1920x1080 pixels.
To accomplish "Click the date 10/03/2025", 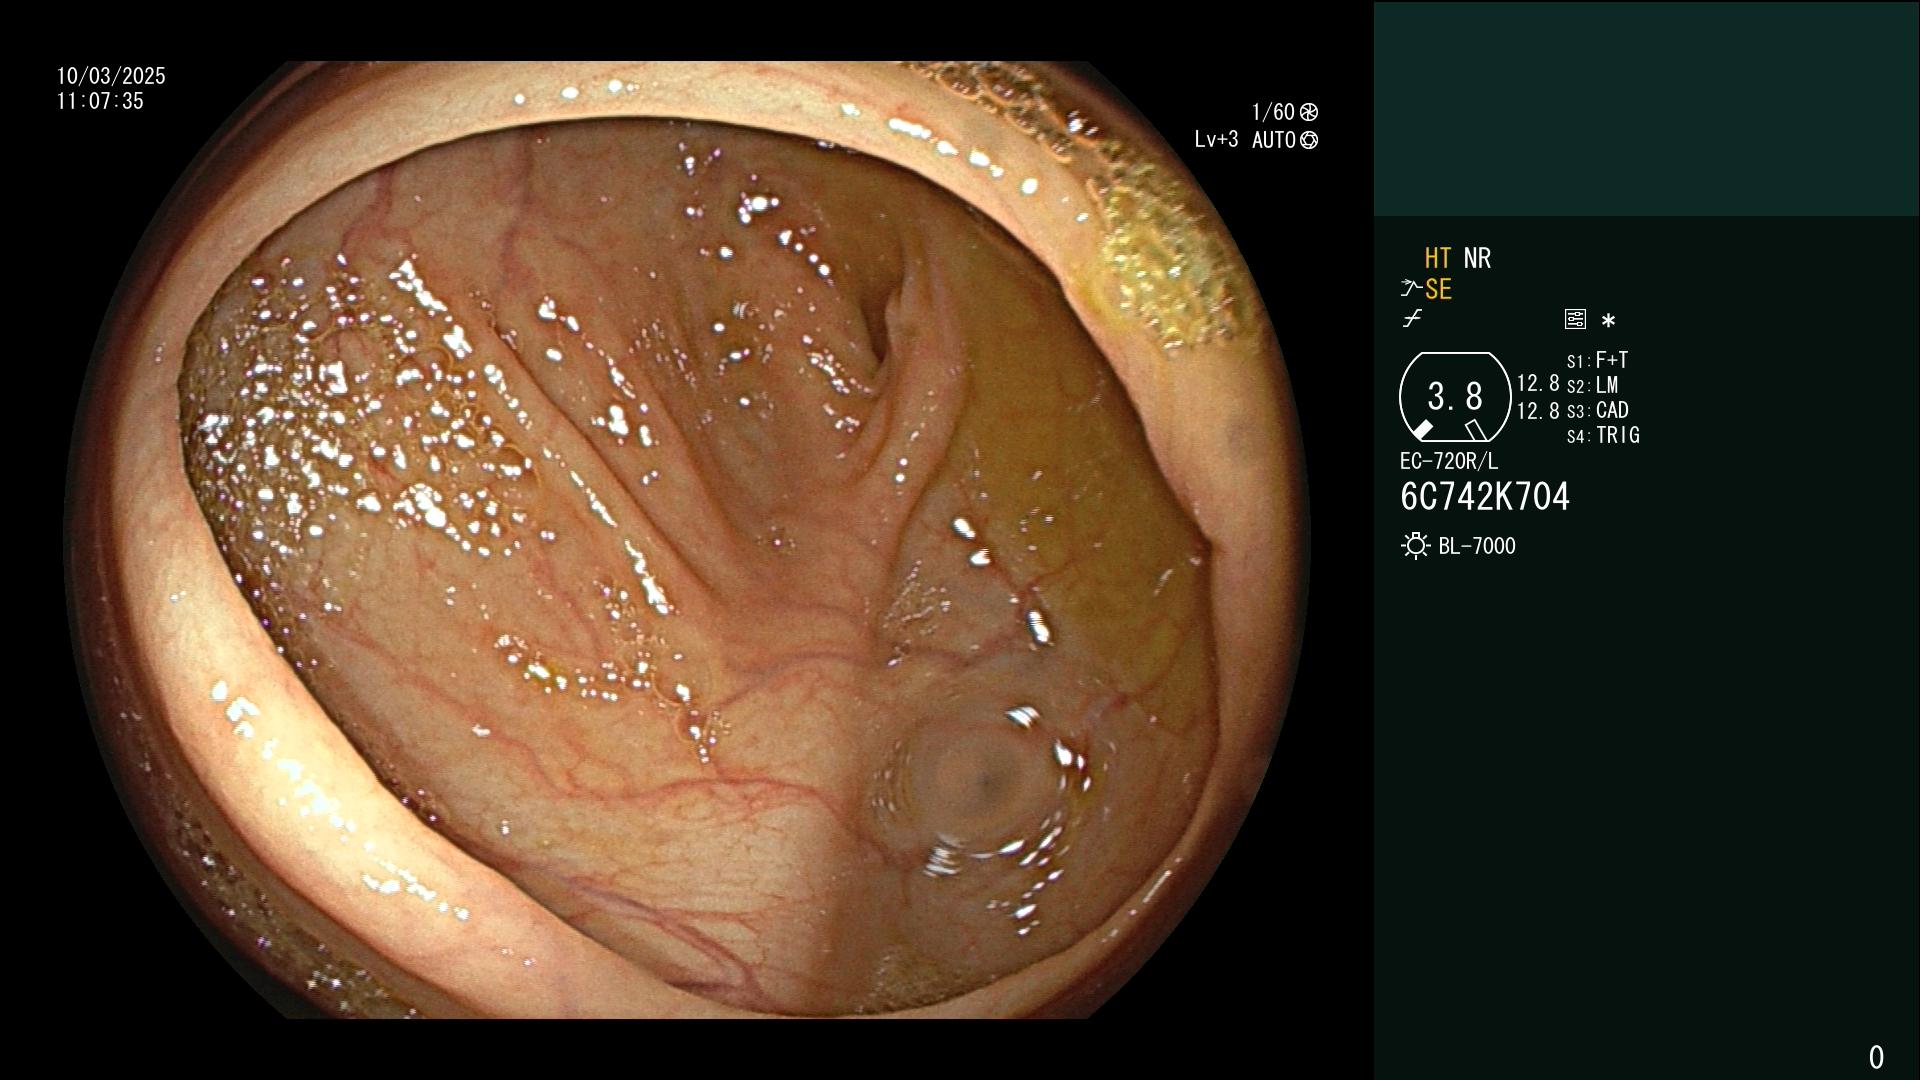I will point(111,76).
